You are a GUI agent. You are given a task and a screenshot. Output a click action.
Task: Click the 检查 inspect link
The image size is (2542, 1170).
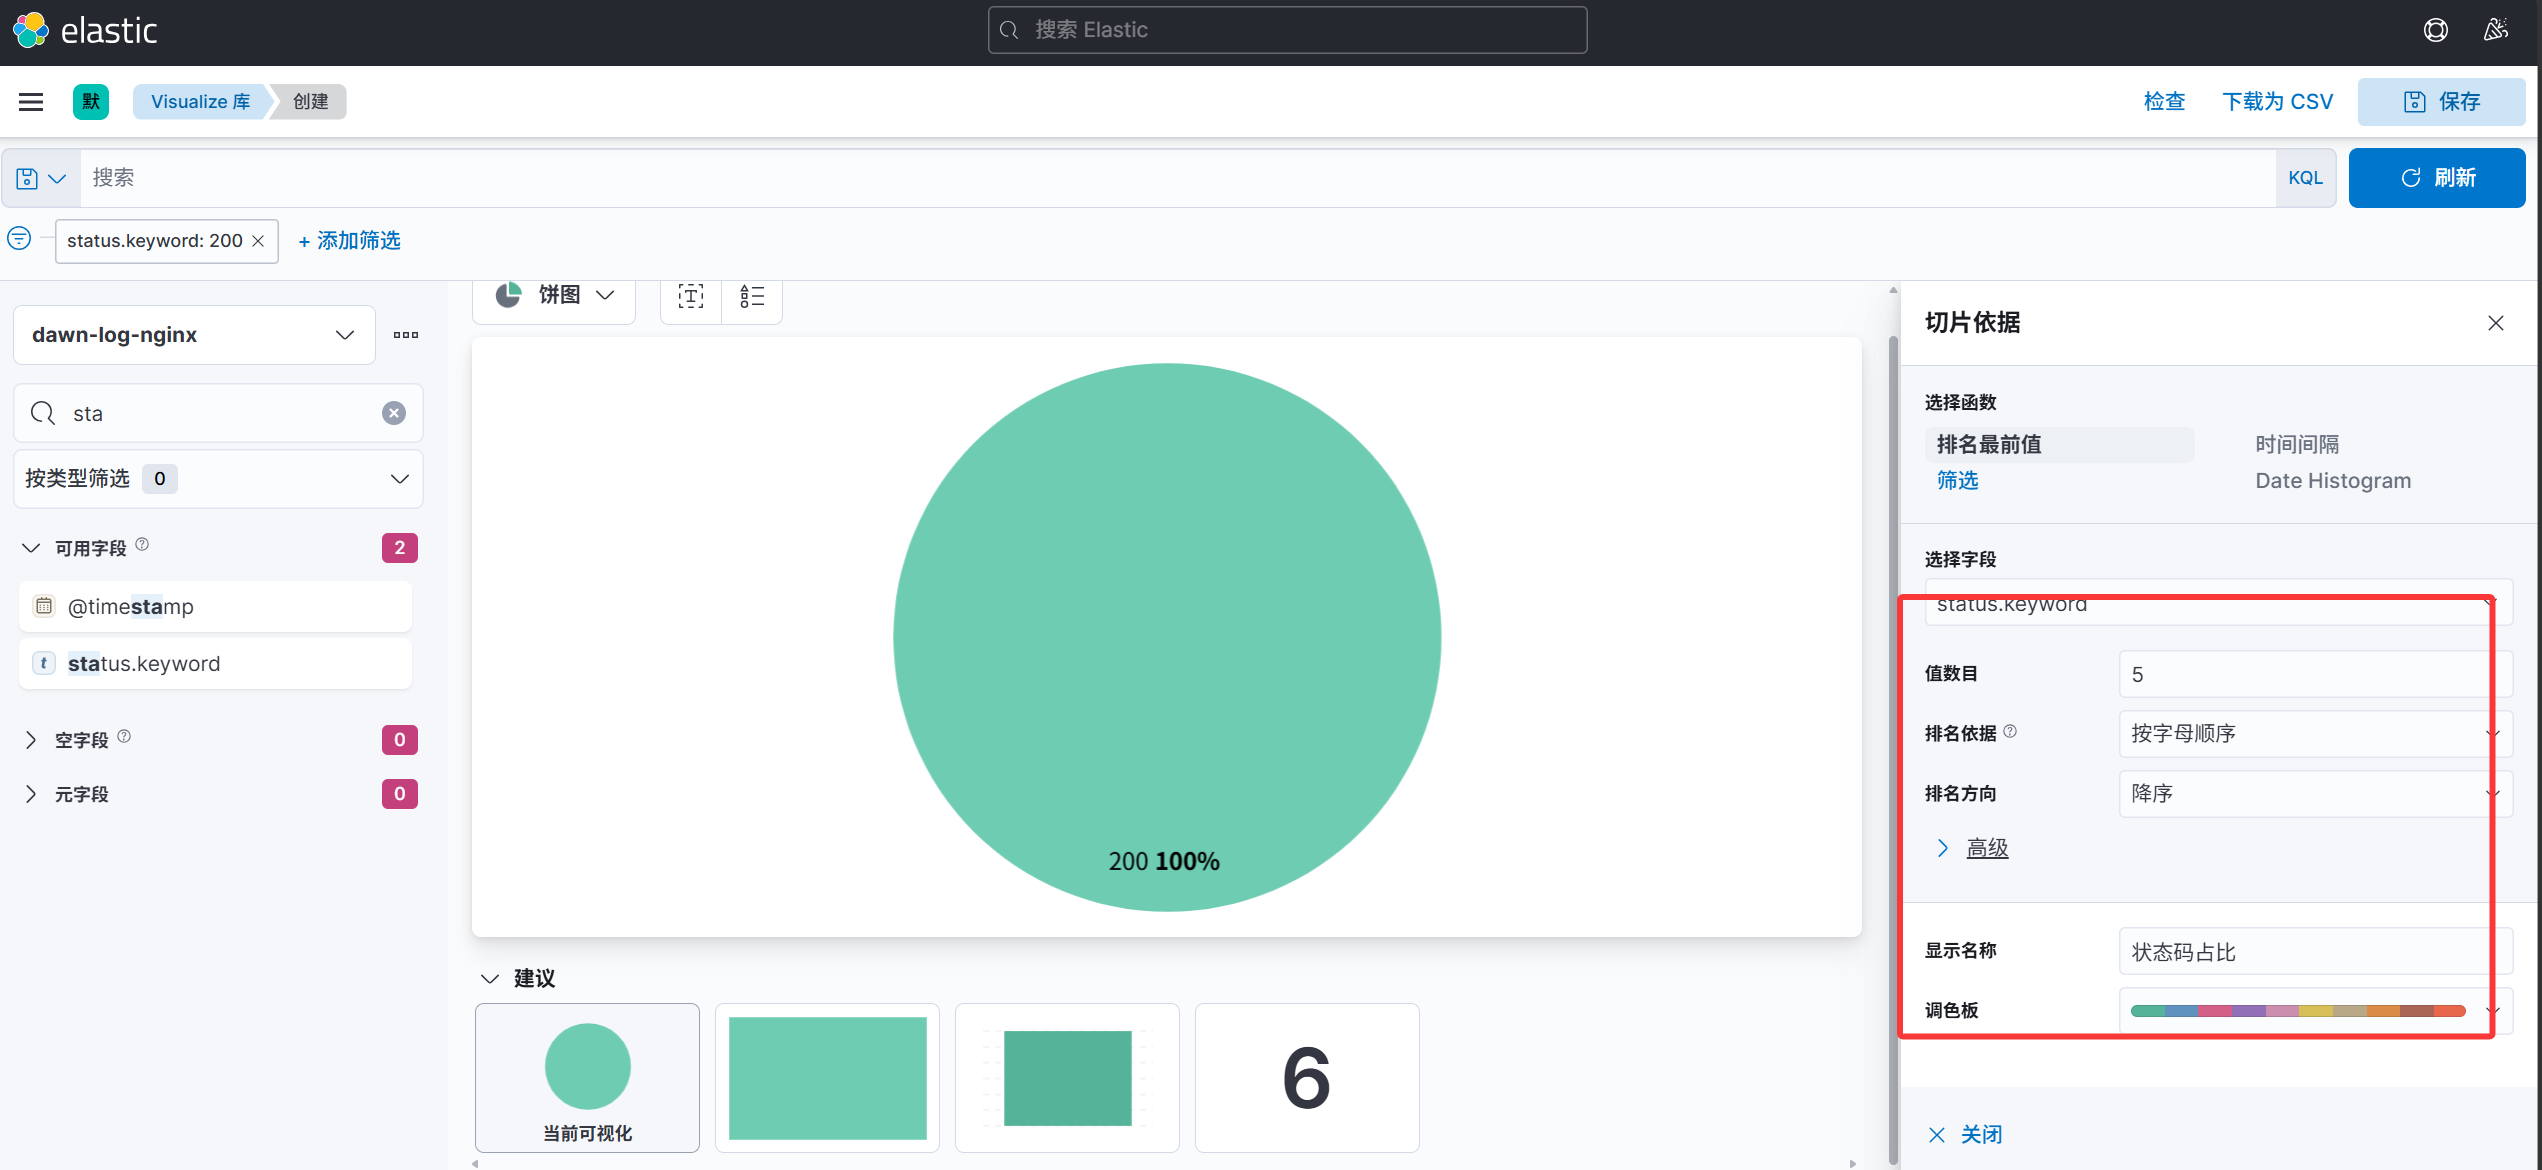point(2164,102)
